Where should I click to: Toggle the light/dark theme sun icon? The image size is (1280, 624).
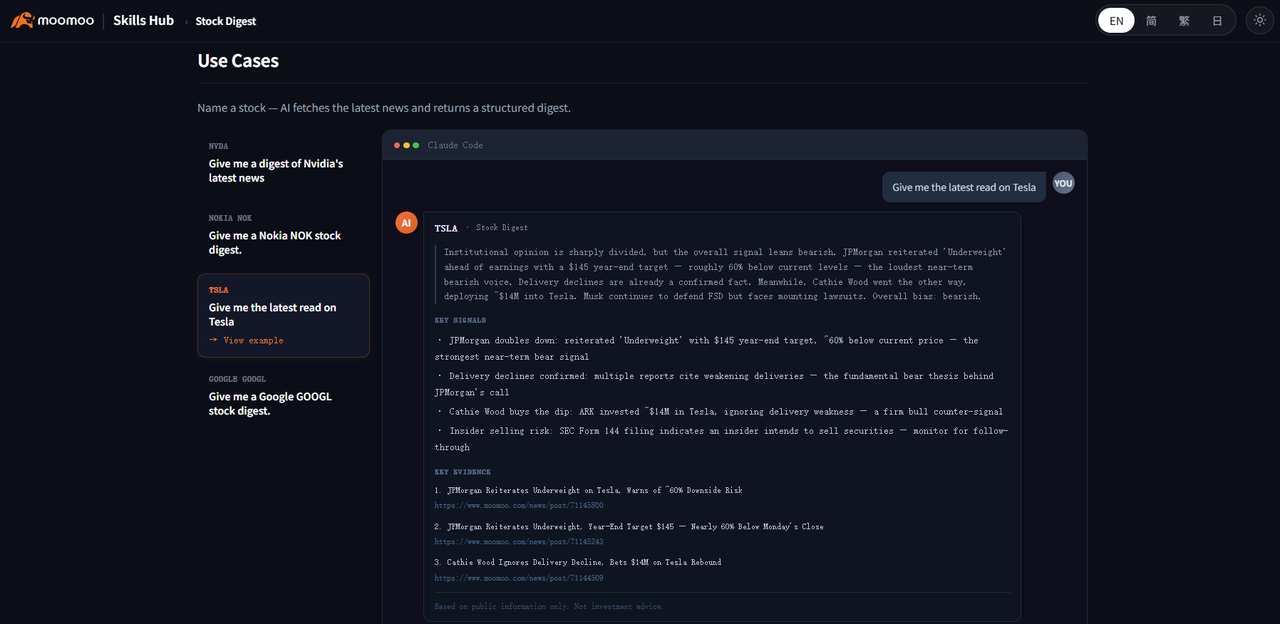coord(1259,20)
